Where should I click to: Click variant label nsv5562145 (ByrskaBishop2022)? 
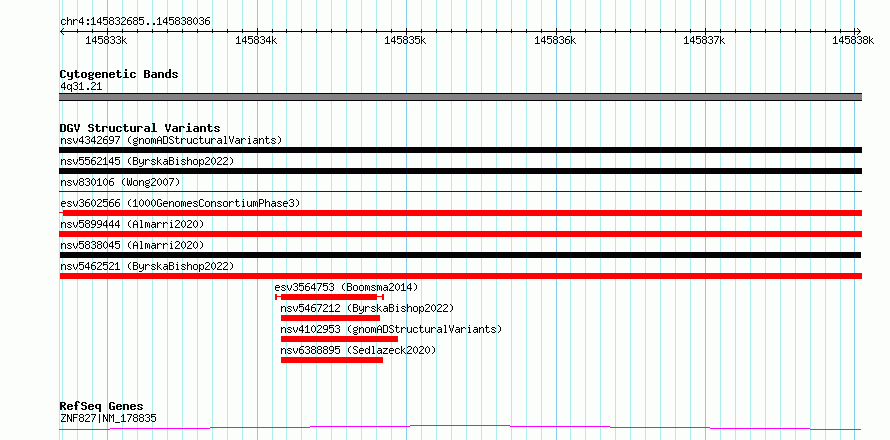(x=147, y=161)
